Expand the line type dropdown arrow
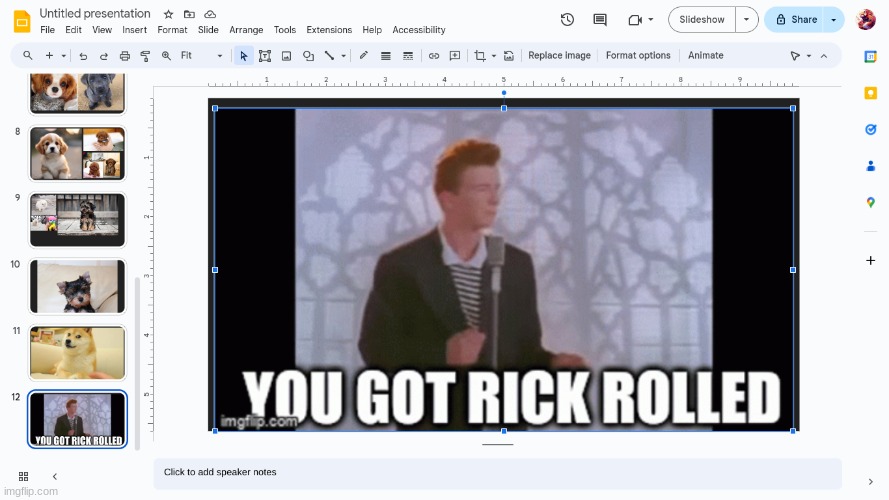This screenshot has width=889, height=500. (344, 56)
